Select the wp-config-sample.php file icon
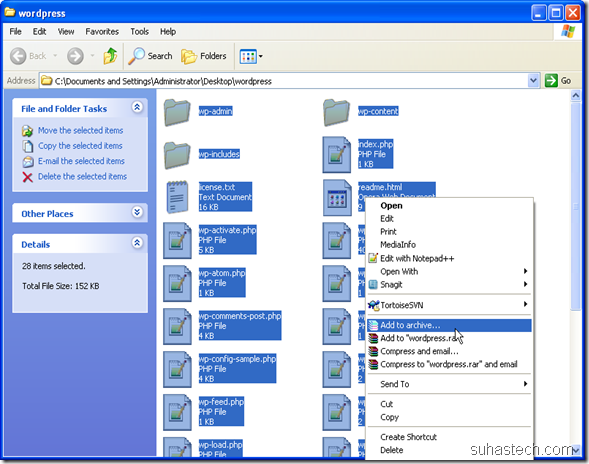Image resolution: width=589 pixels, height=464 pixels. tap(177, 369)
